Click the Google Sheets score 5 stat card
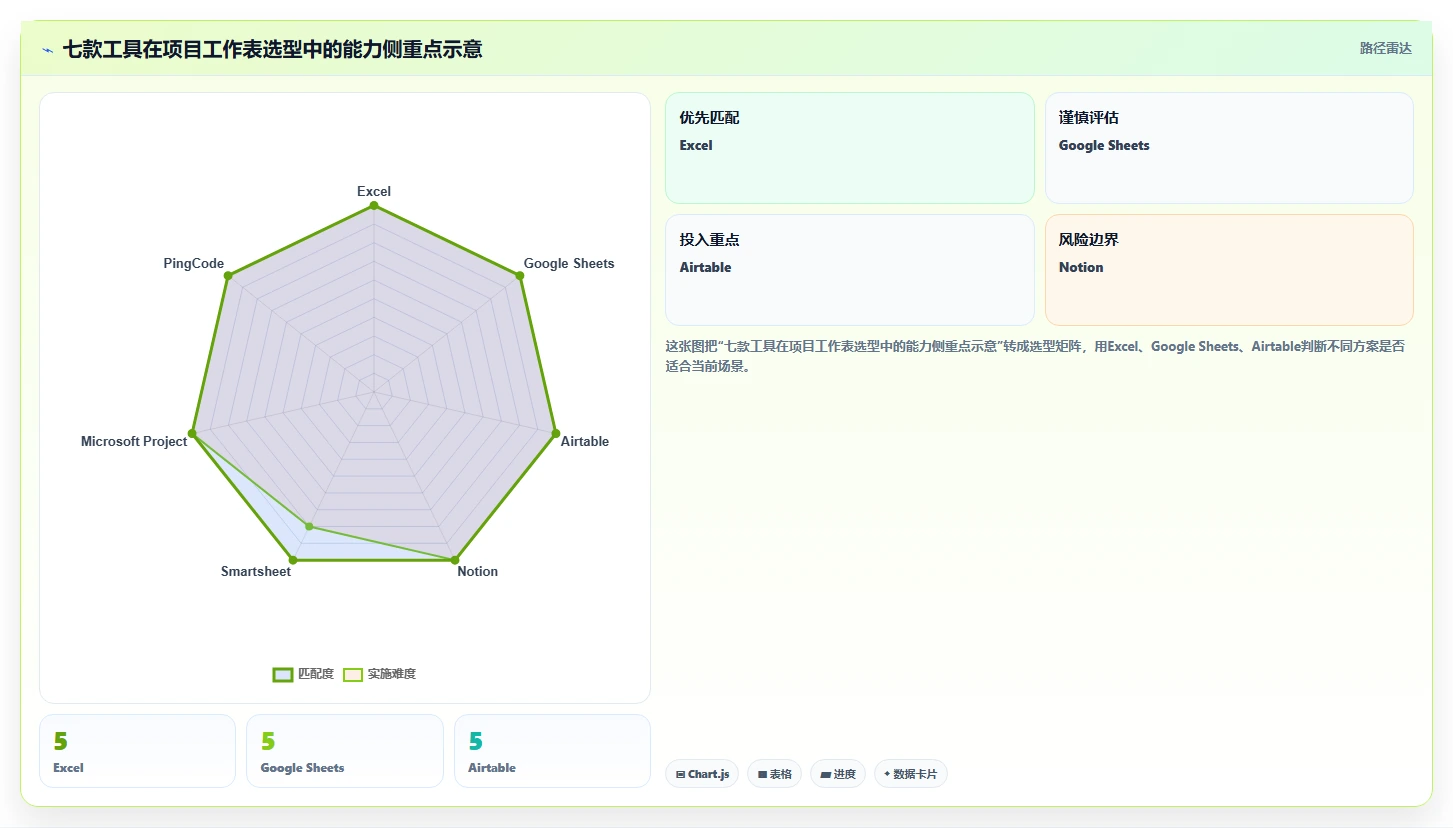This screenshot has width=1453, height=828. pyautogui.click(x=344, y=751)
